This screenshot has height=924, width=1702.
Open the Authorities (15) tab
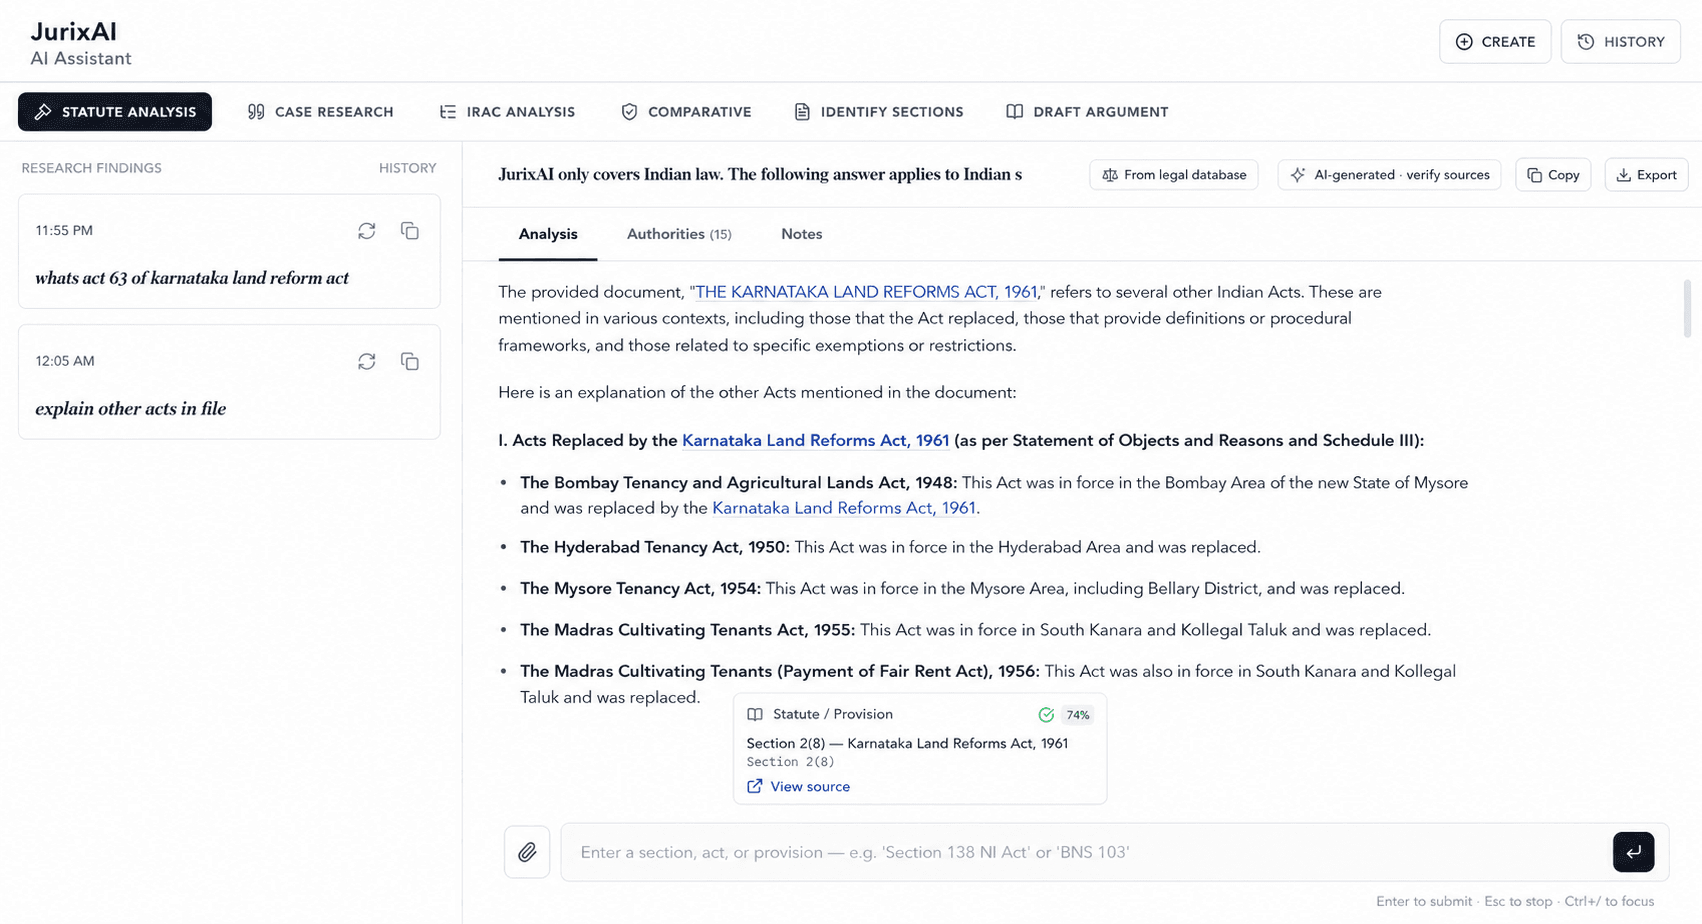[x=679, y=234]
